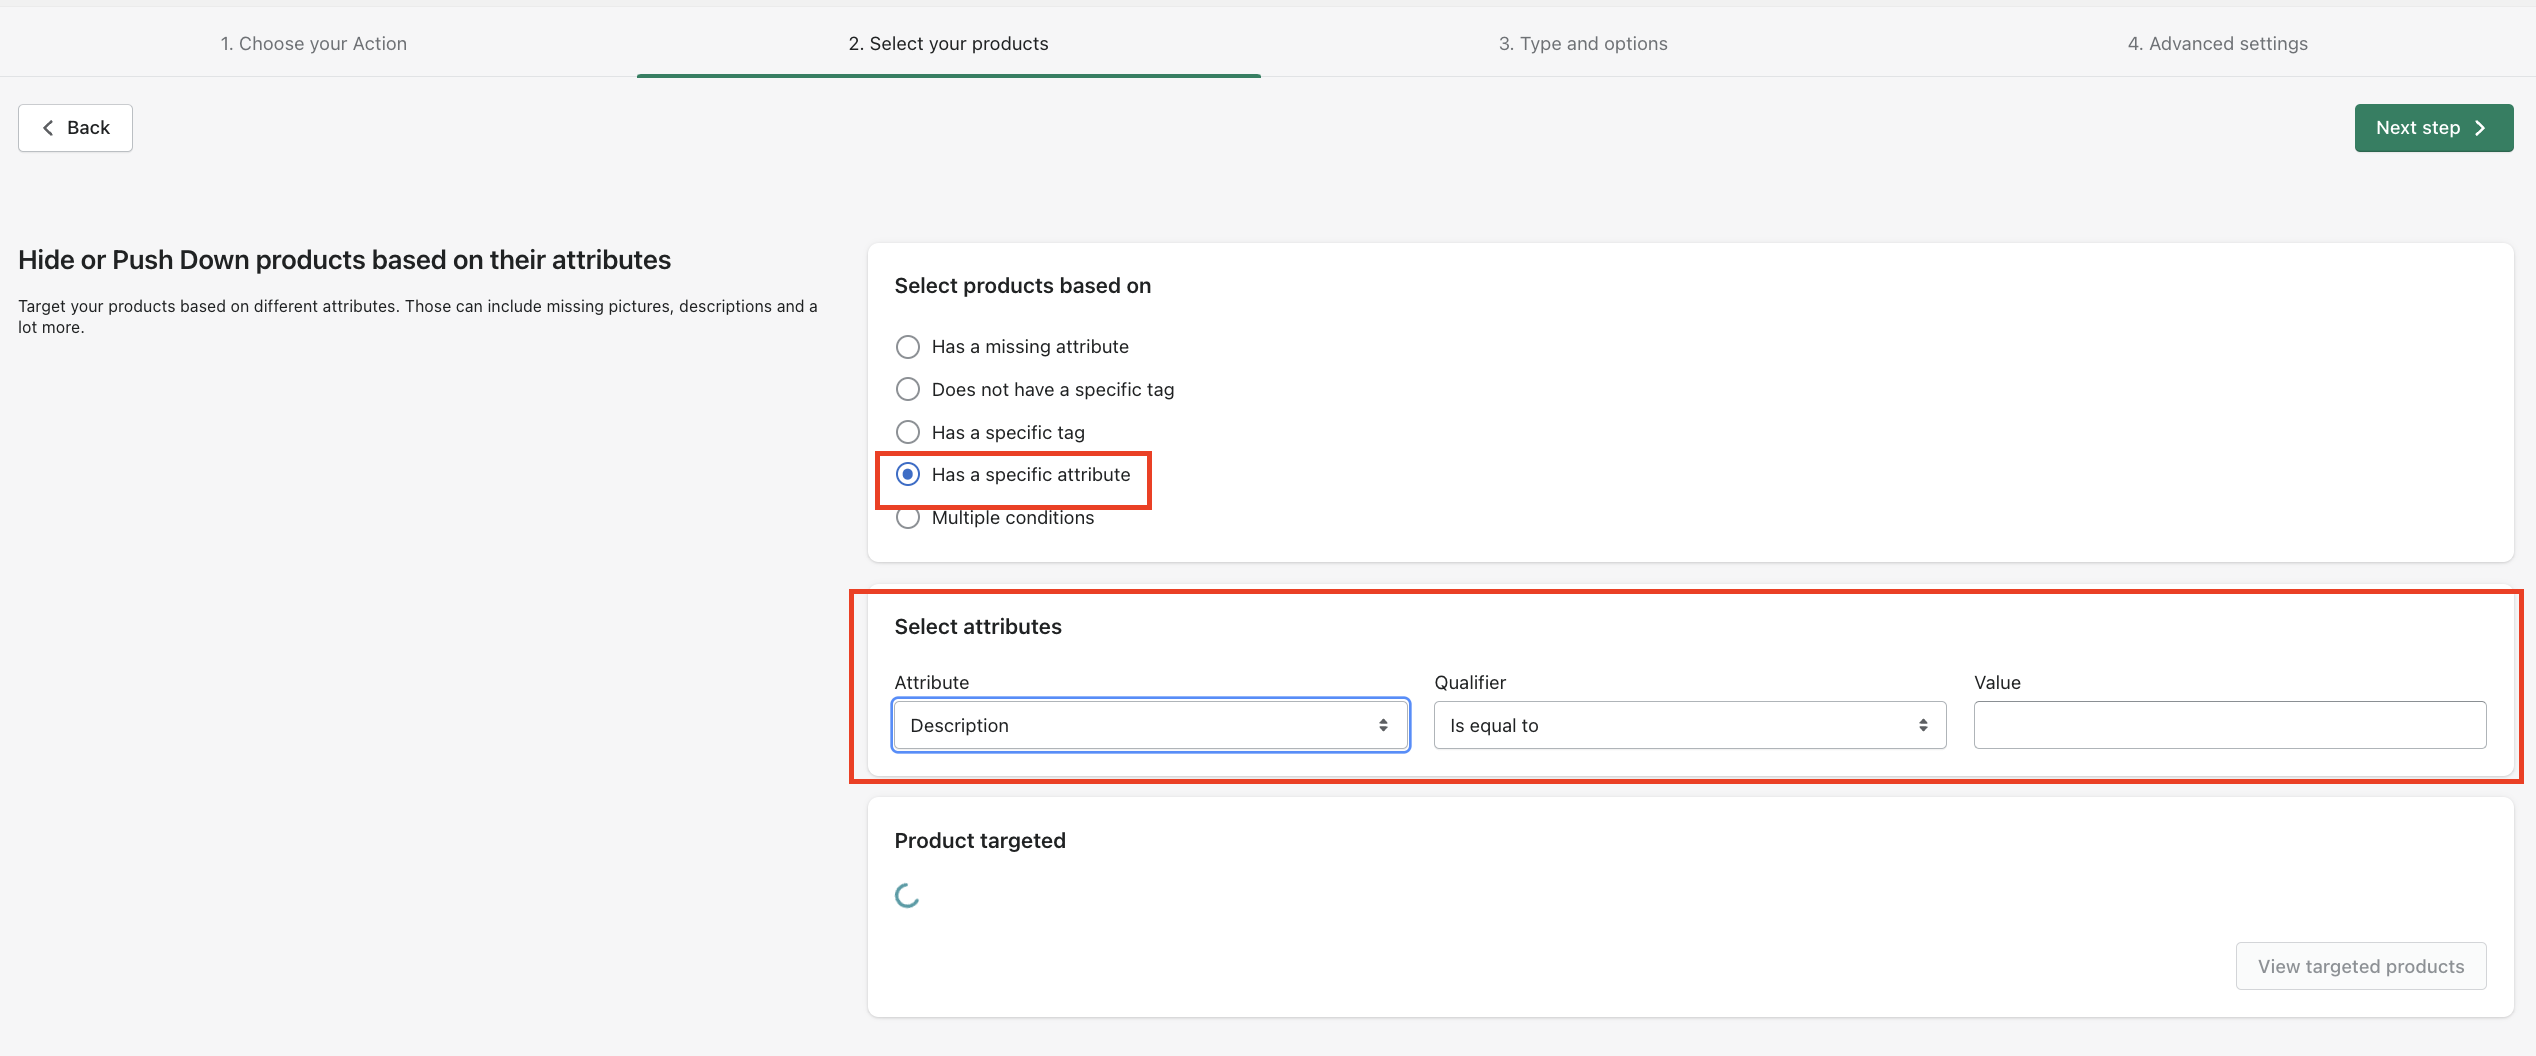
Task: Enable the 'Multiple conditions' radio option
Action: pos(908,518)
